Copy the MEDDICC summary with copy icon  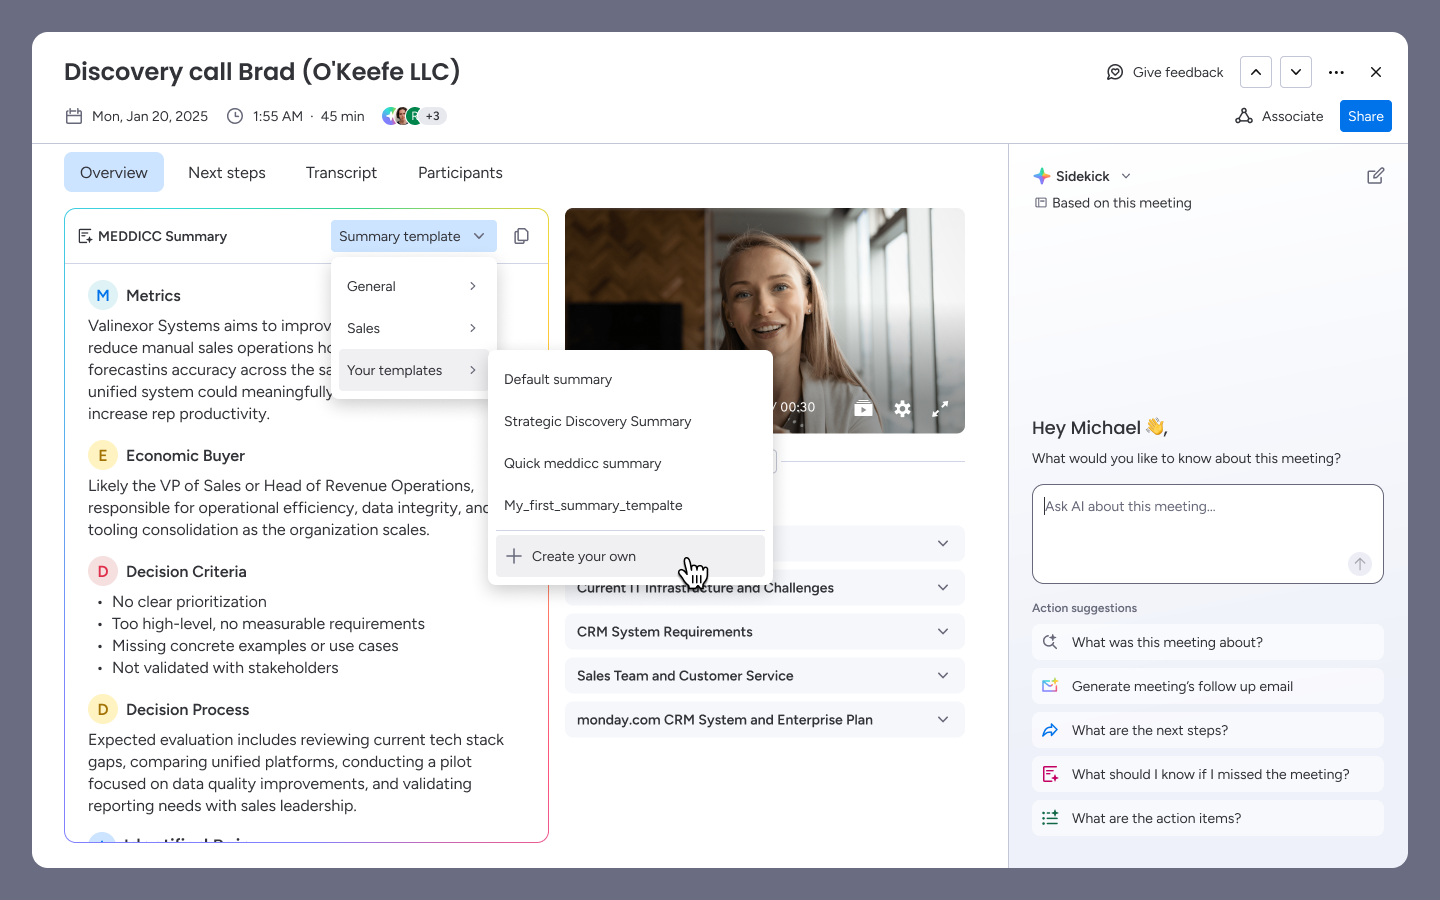click(521, 236)
